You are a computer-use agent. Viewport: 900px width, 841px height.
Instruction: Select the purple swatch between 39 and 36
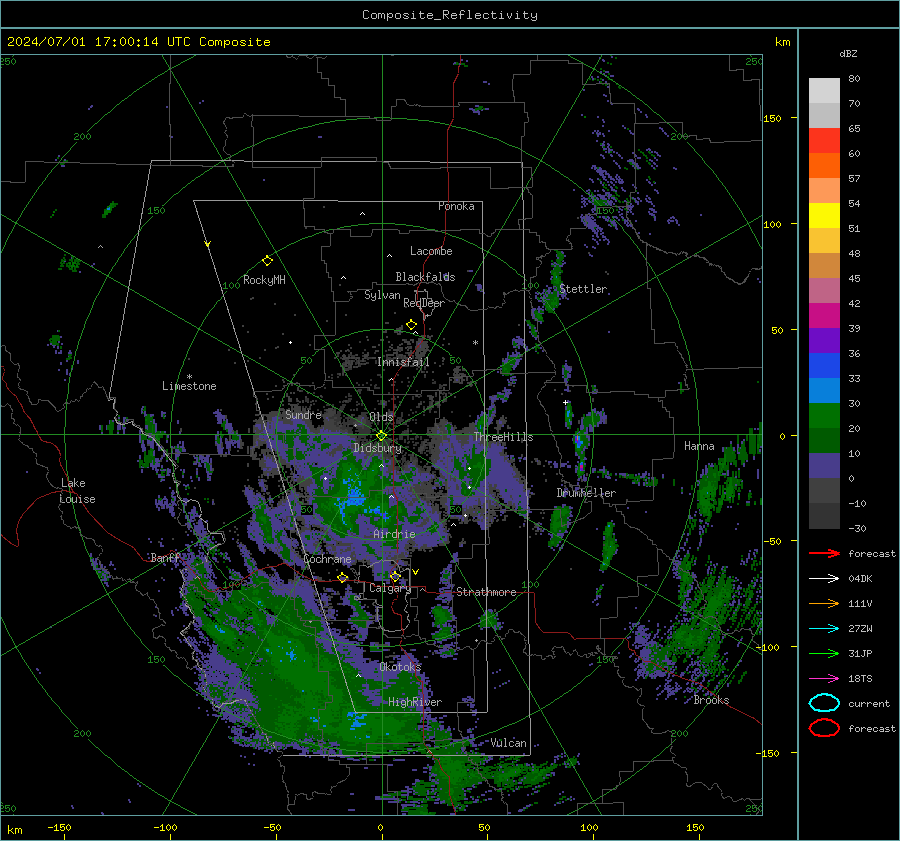[x=824, y=341]
